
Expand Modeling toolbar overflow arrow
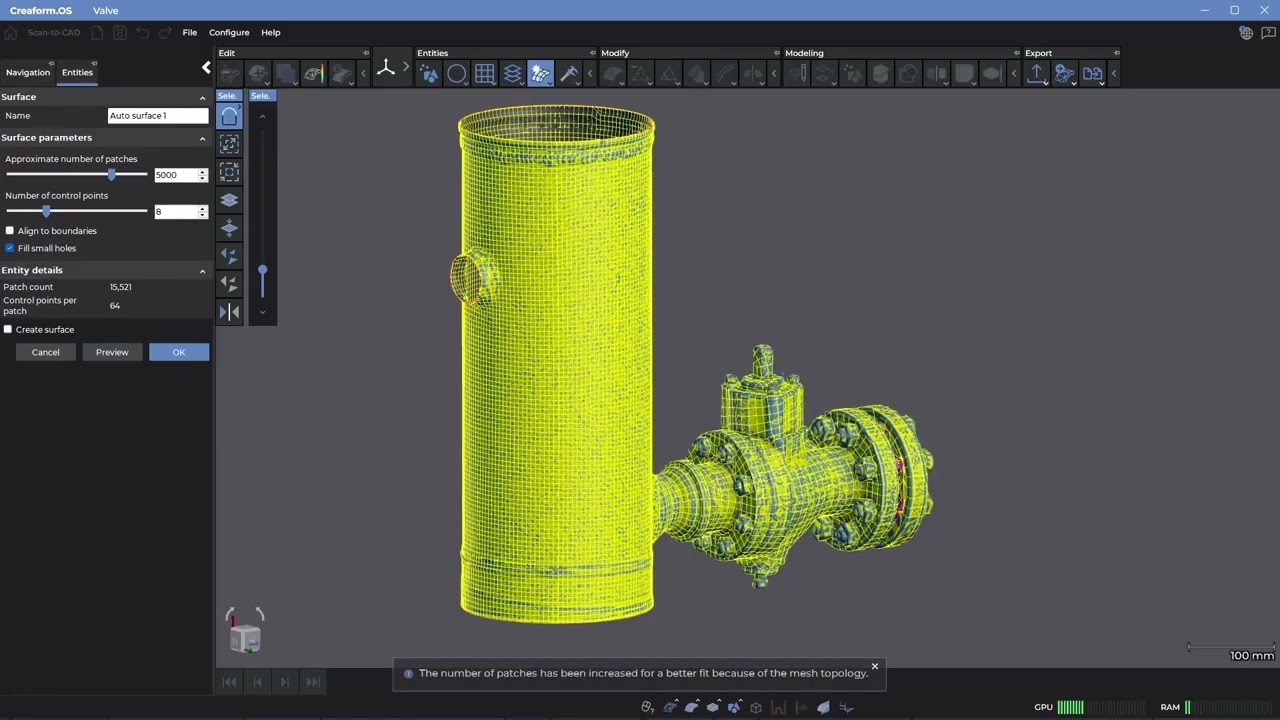click(x=1014, y=73)
